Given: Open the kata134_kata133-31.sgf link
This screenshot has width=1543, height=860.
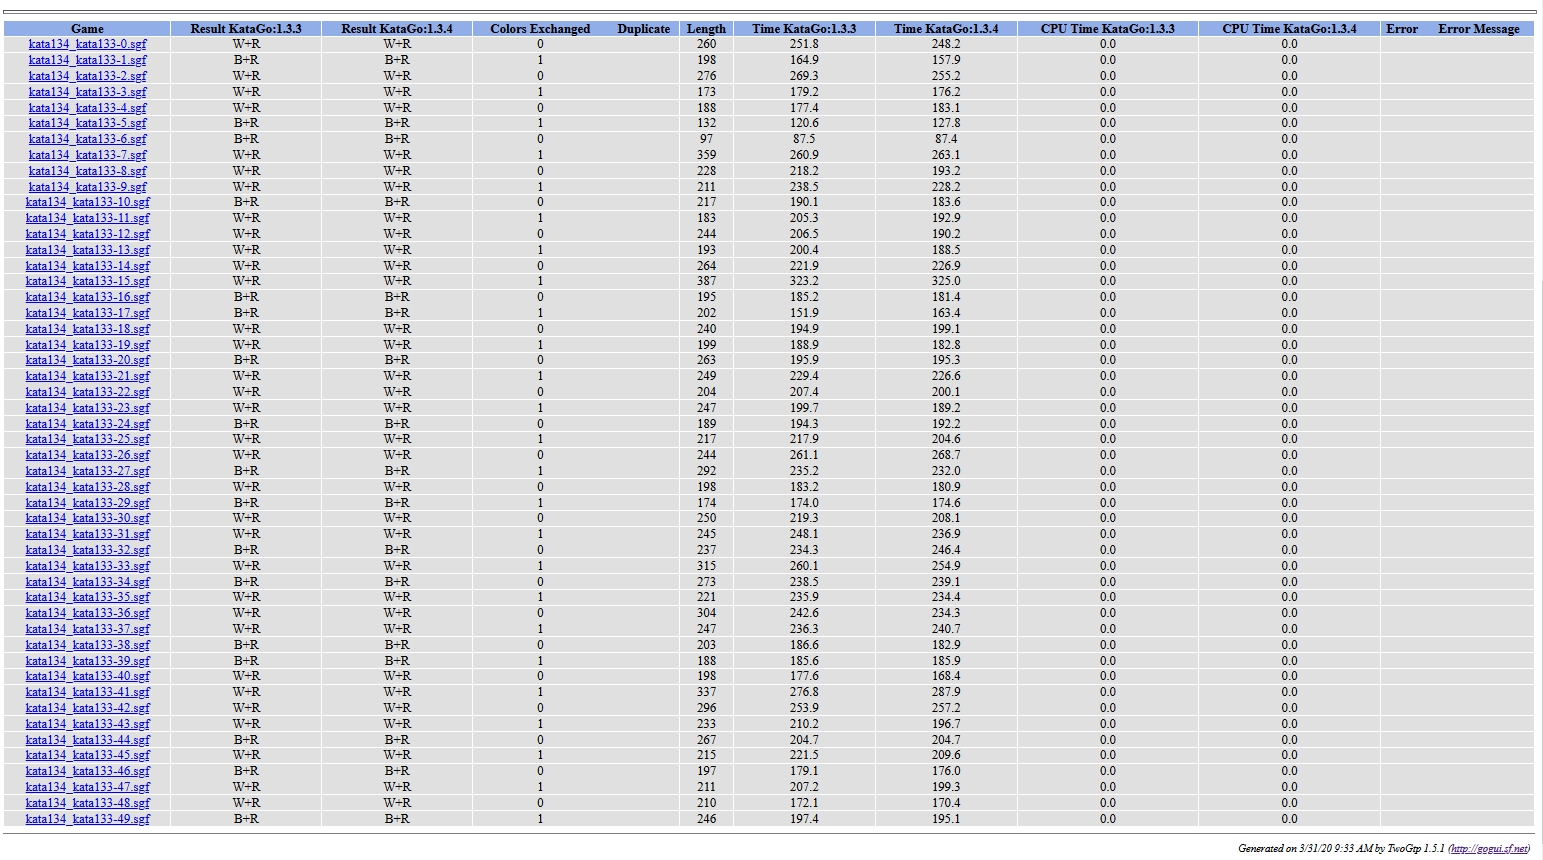Looking at the screenshot, I should 87,534.
